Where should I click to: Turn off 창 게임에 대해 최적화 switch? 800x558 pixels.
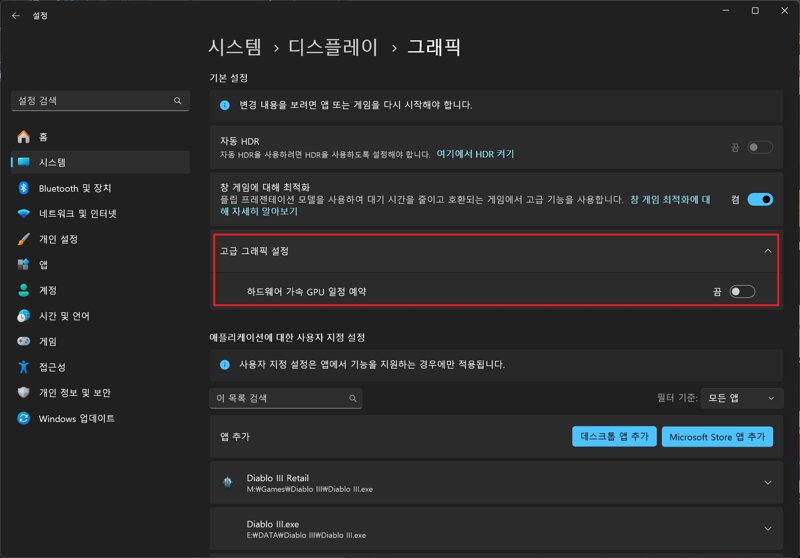pyautogui.click(x=760, y=199)
